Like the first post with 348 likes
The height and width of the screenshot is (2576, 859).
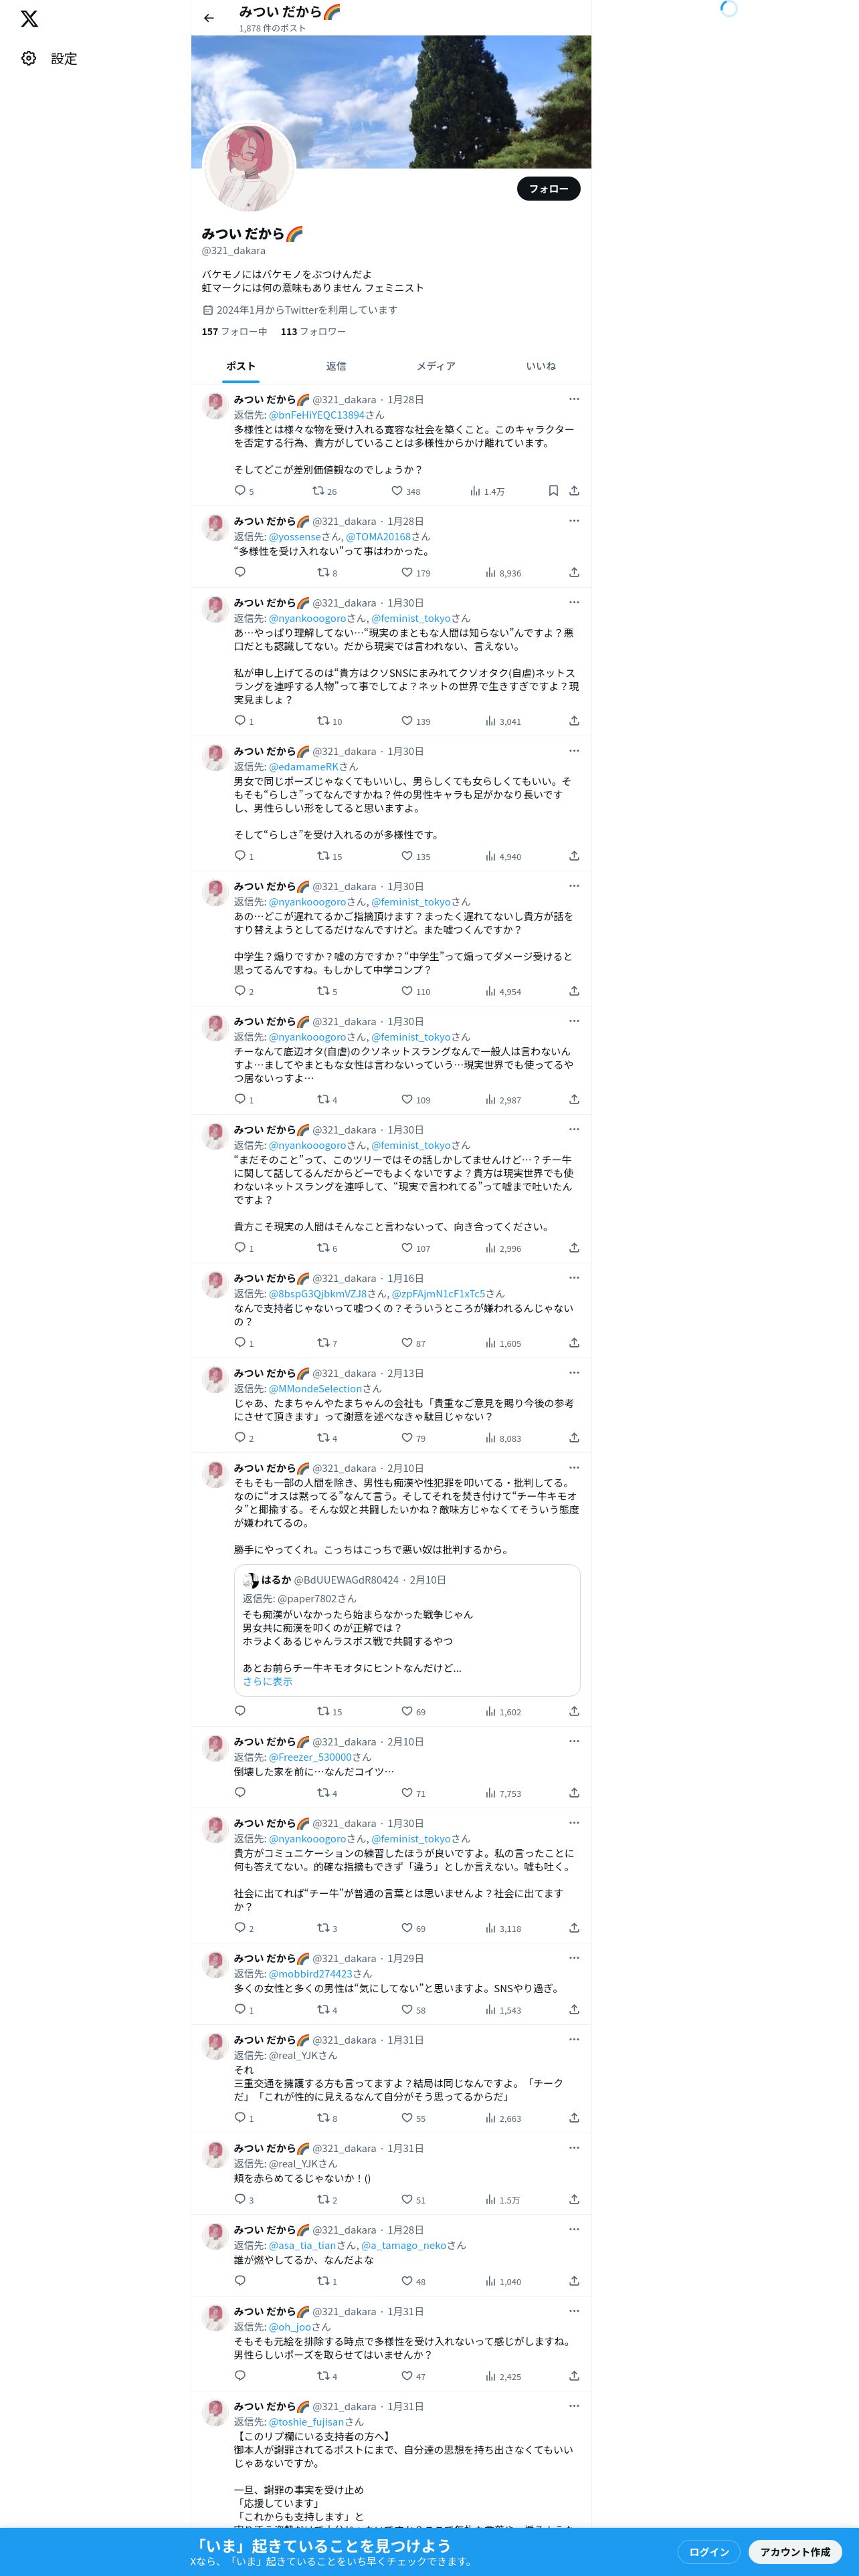pyautogui.click(x=405, y=491)
